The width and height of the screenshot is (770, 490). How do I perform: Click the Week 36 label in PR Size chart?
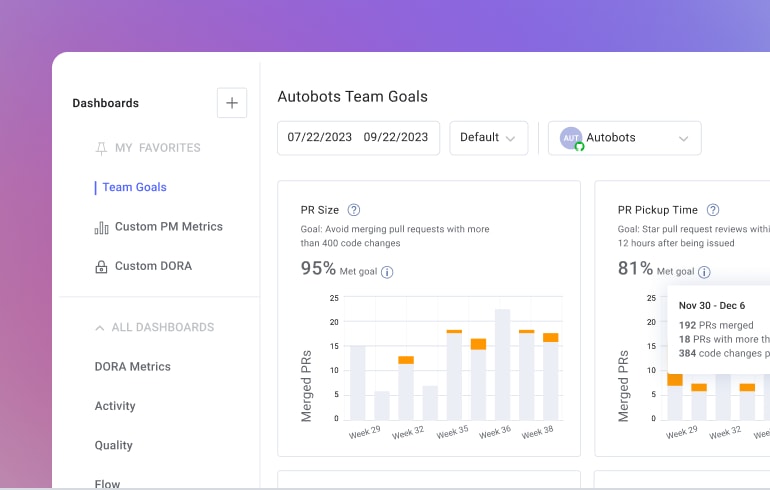495,432
